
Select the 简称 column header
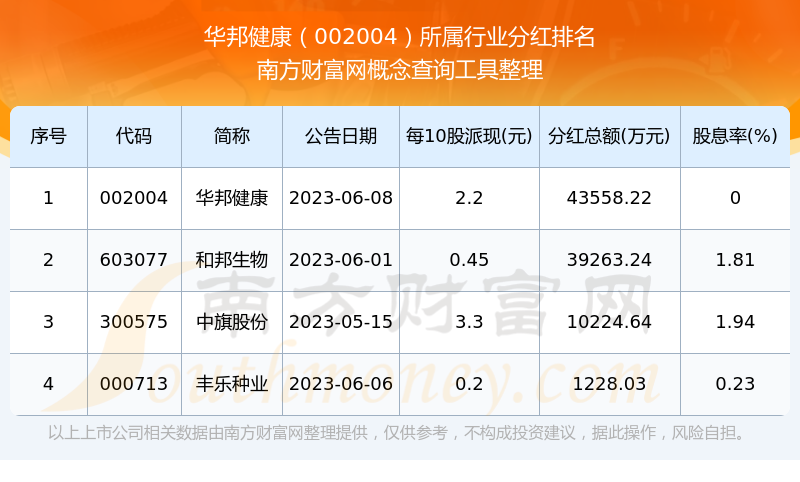click(x=232, y=136)
